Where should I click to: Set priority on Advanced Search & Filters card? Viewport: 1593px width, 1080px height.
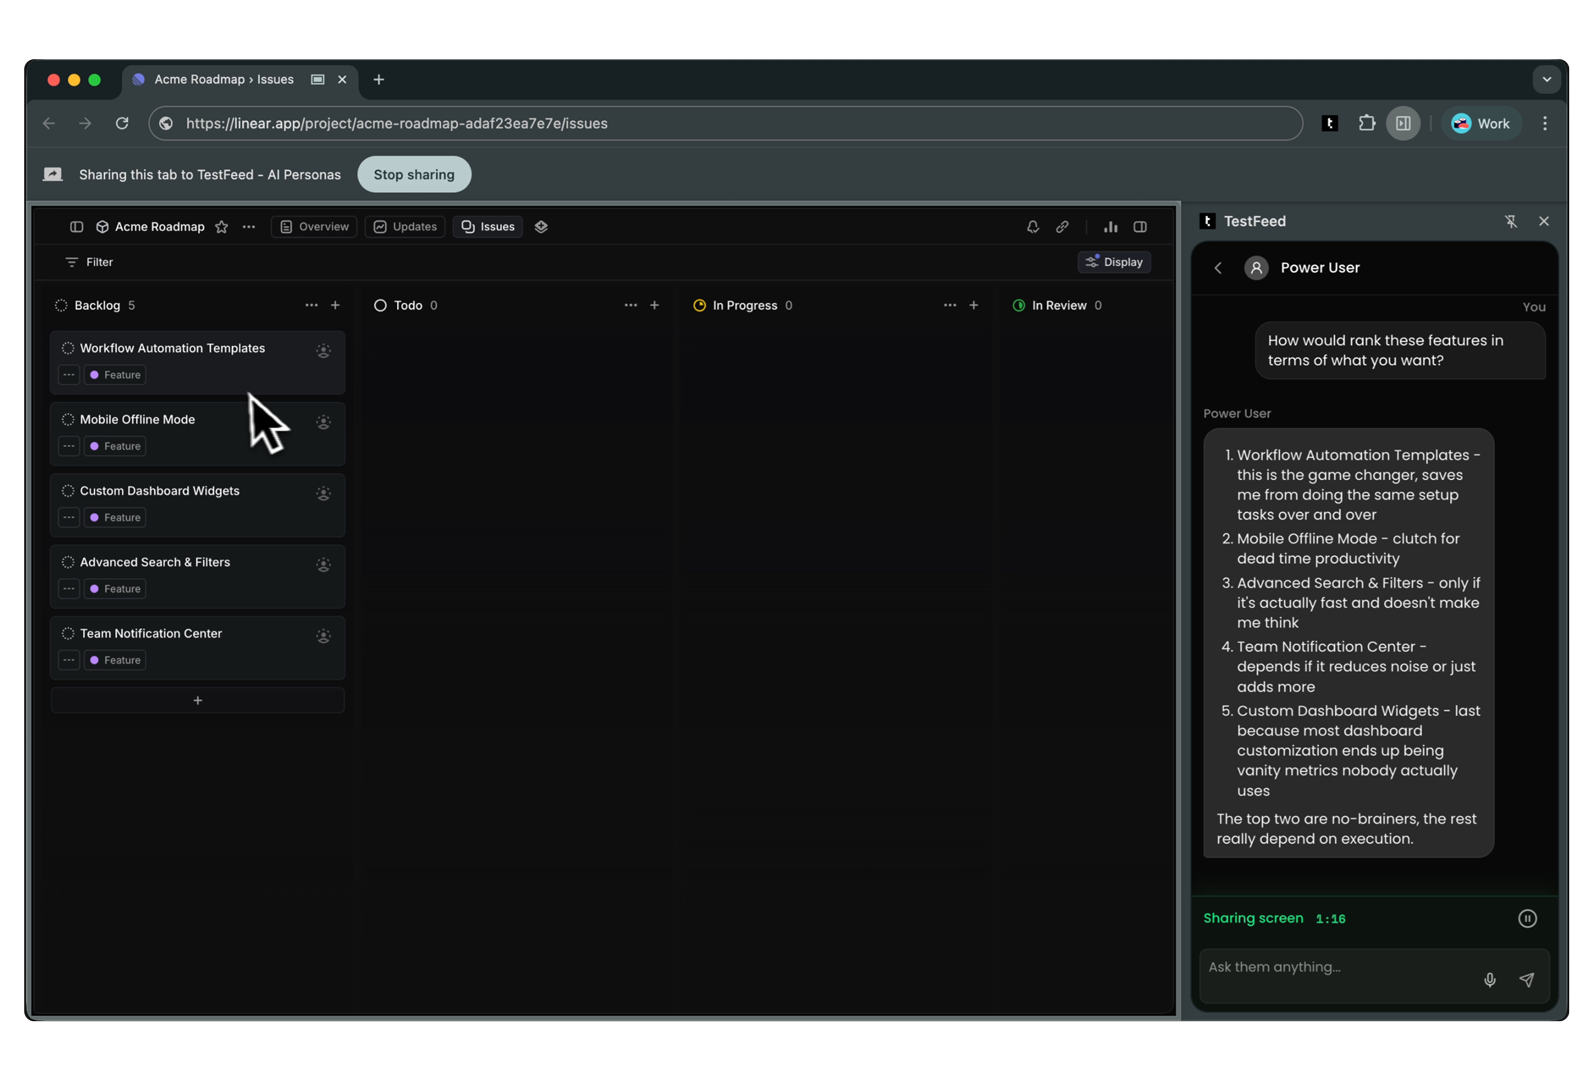pos(69,589)
